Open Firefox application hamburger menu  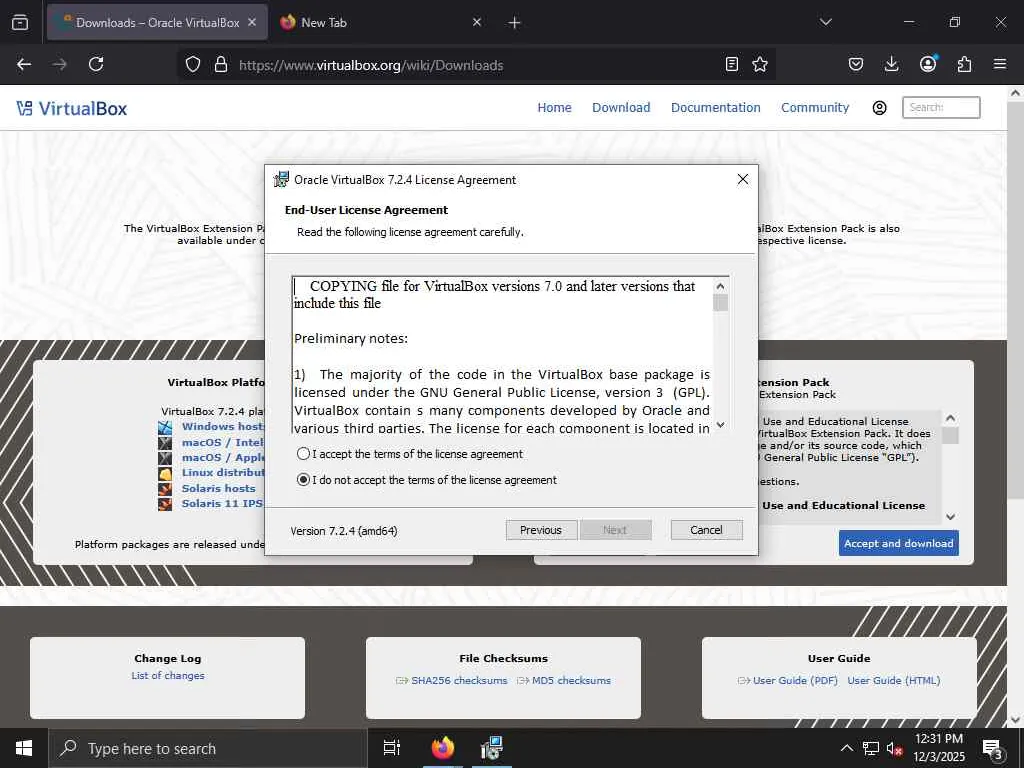click(1000, 65)
